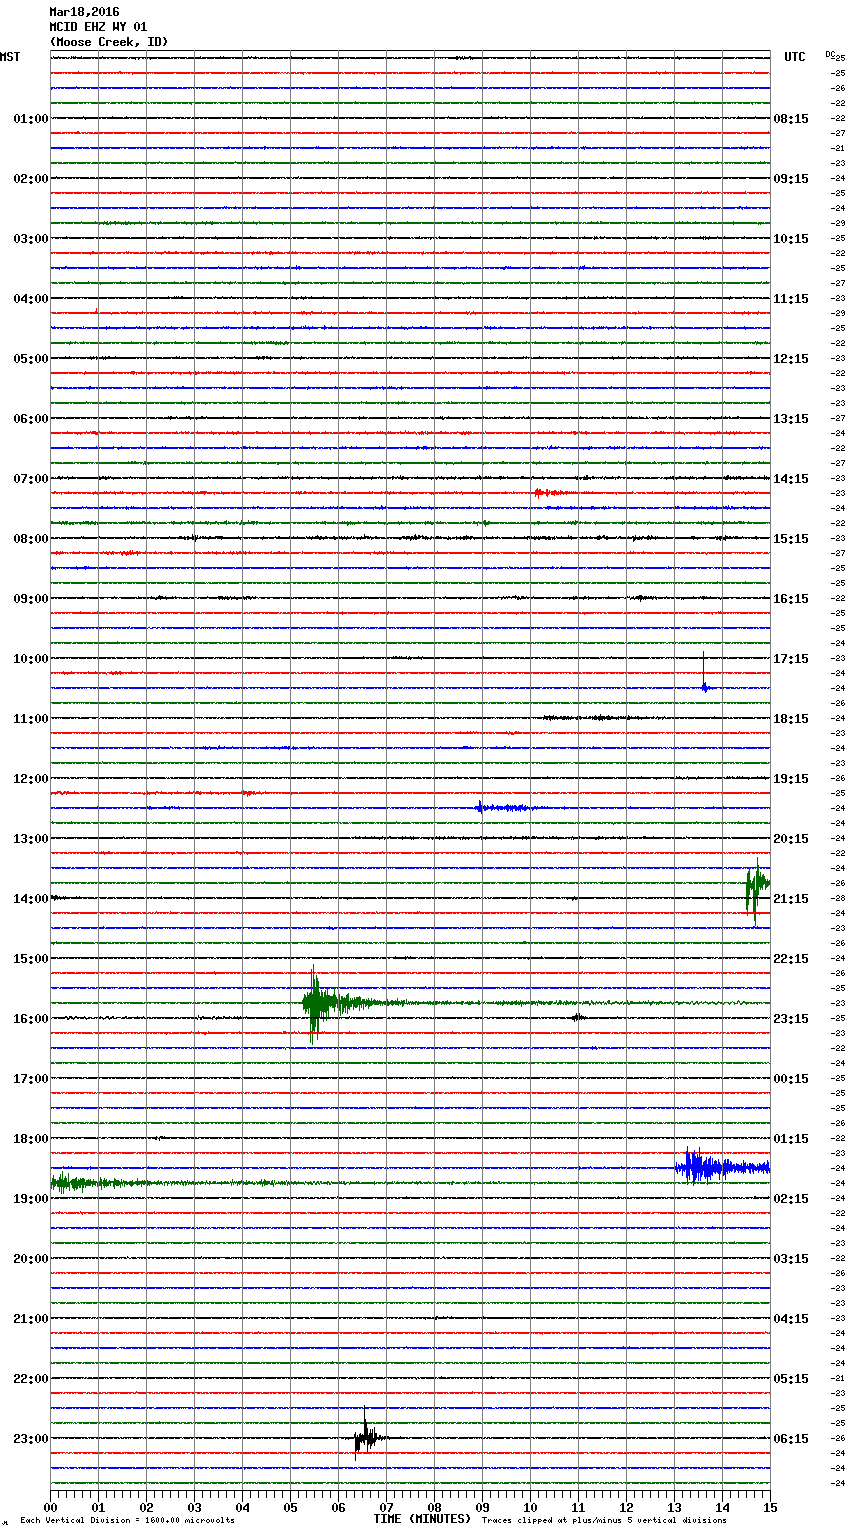This screenshot has height=1534, width=850.
Task: Click the vertical division microvolts footer note
Action: point(127,1520)
